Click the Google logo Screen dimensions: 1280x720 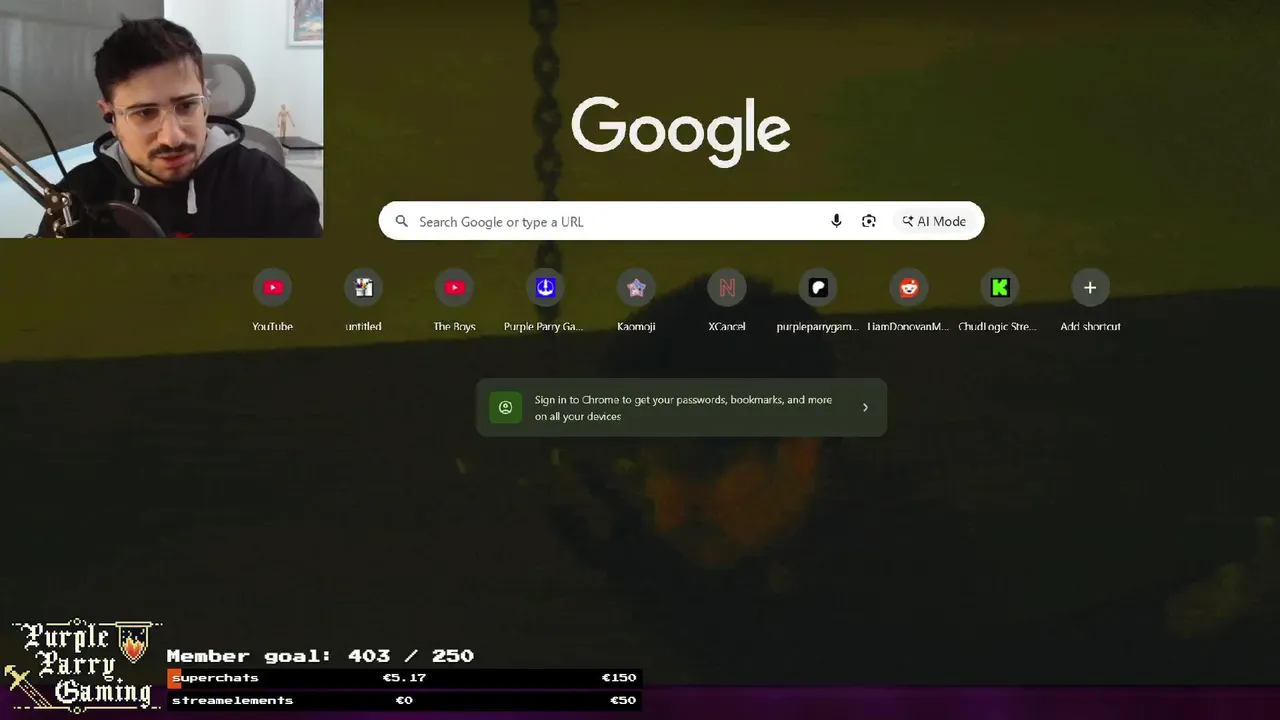tap(681, 131)
